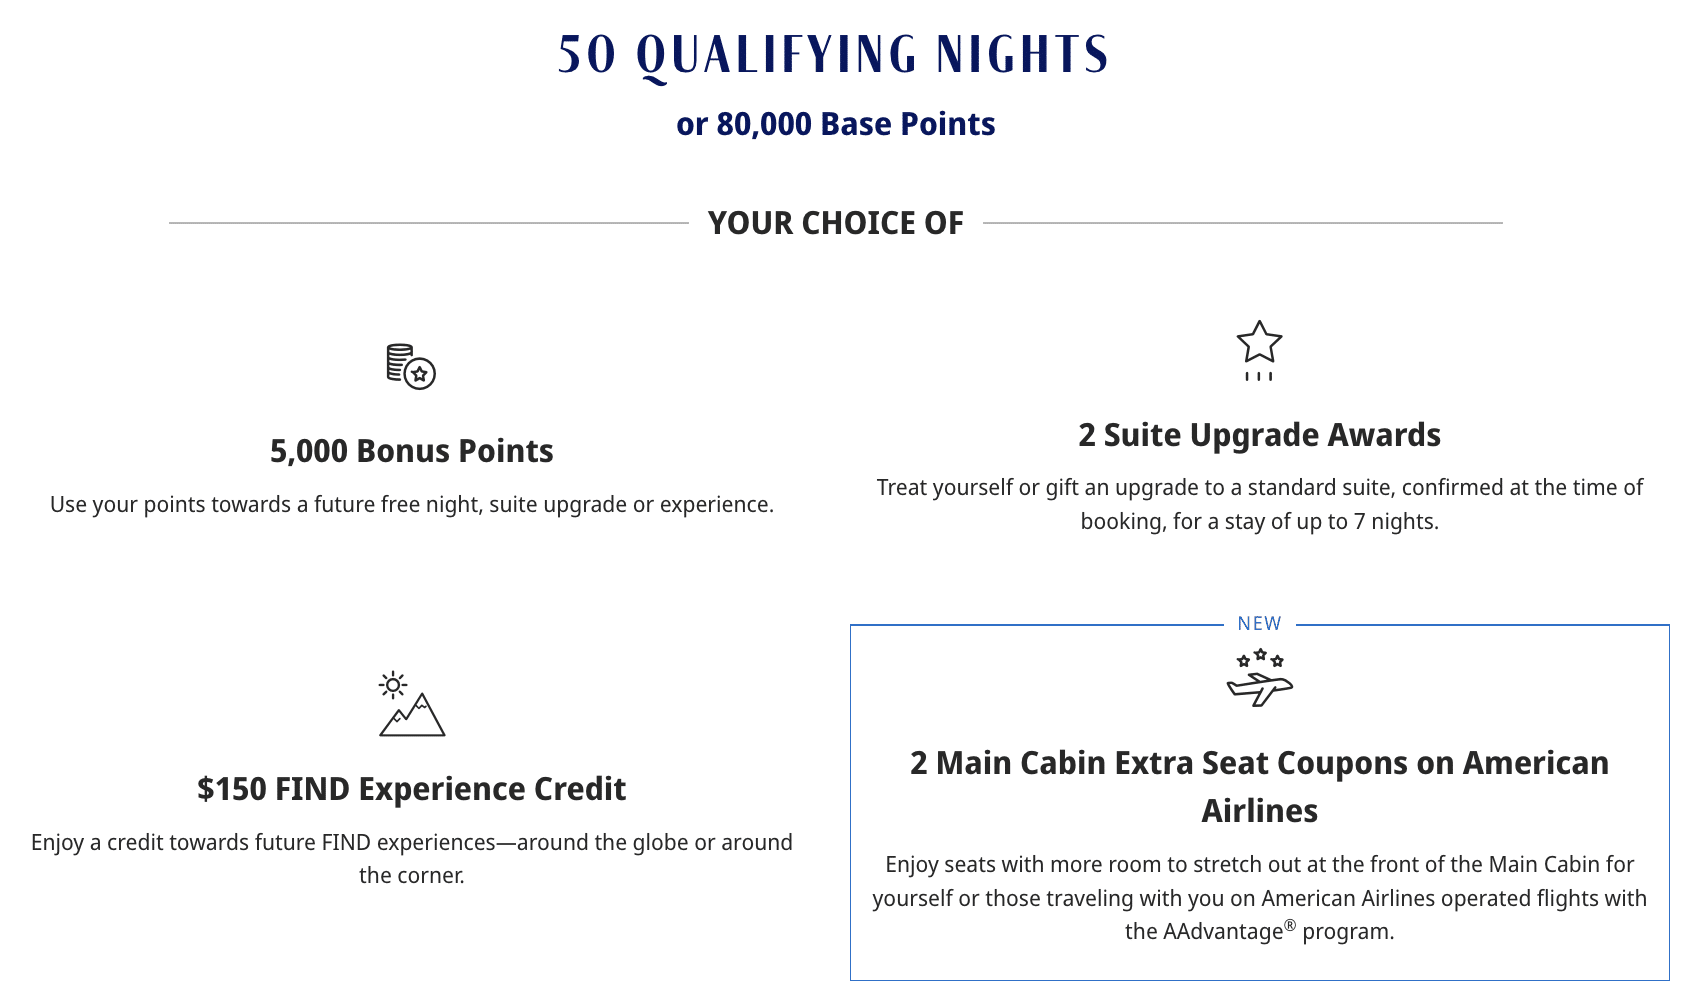Click the registered trademark symbol after AAdvantage
Image resolution: width=1682 pixels, height=992 pixels.
tap(1290, 925)
